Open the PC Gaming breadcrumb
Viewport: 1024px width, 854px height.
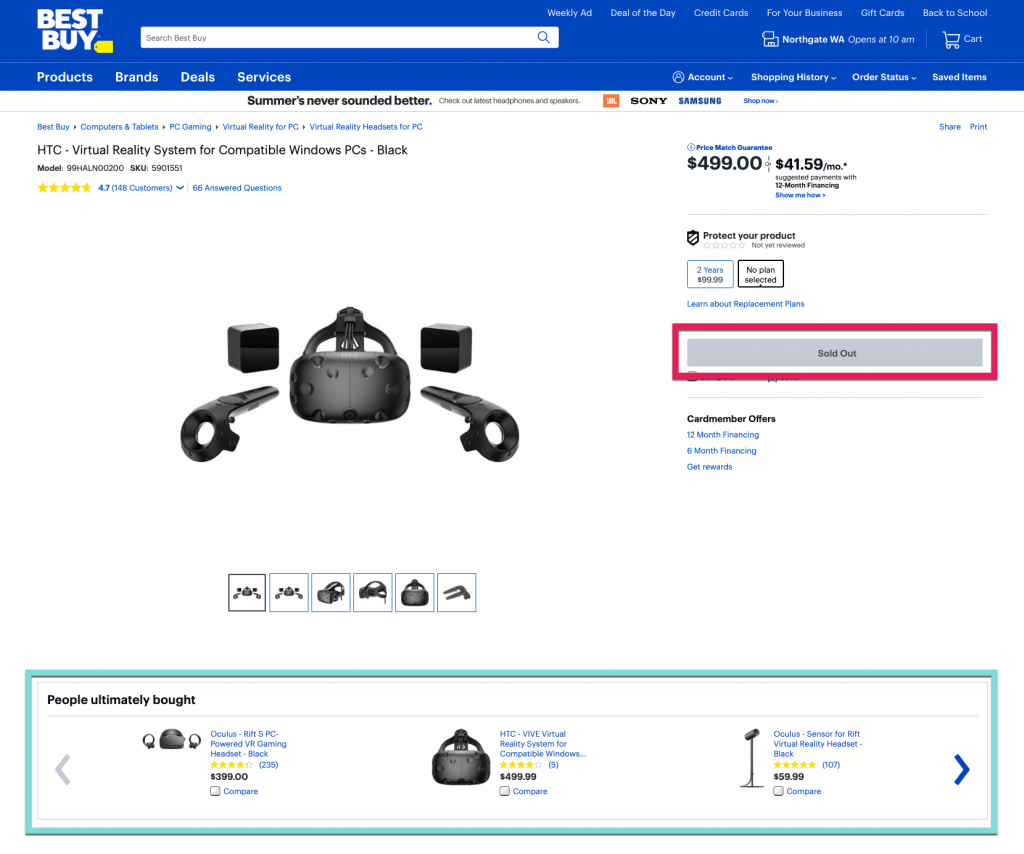pos(190,127)
